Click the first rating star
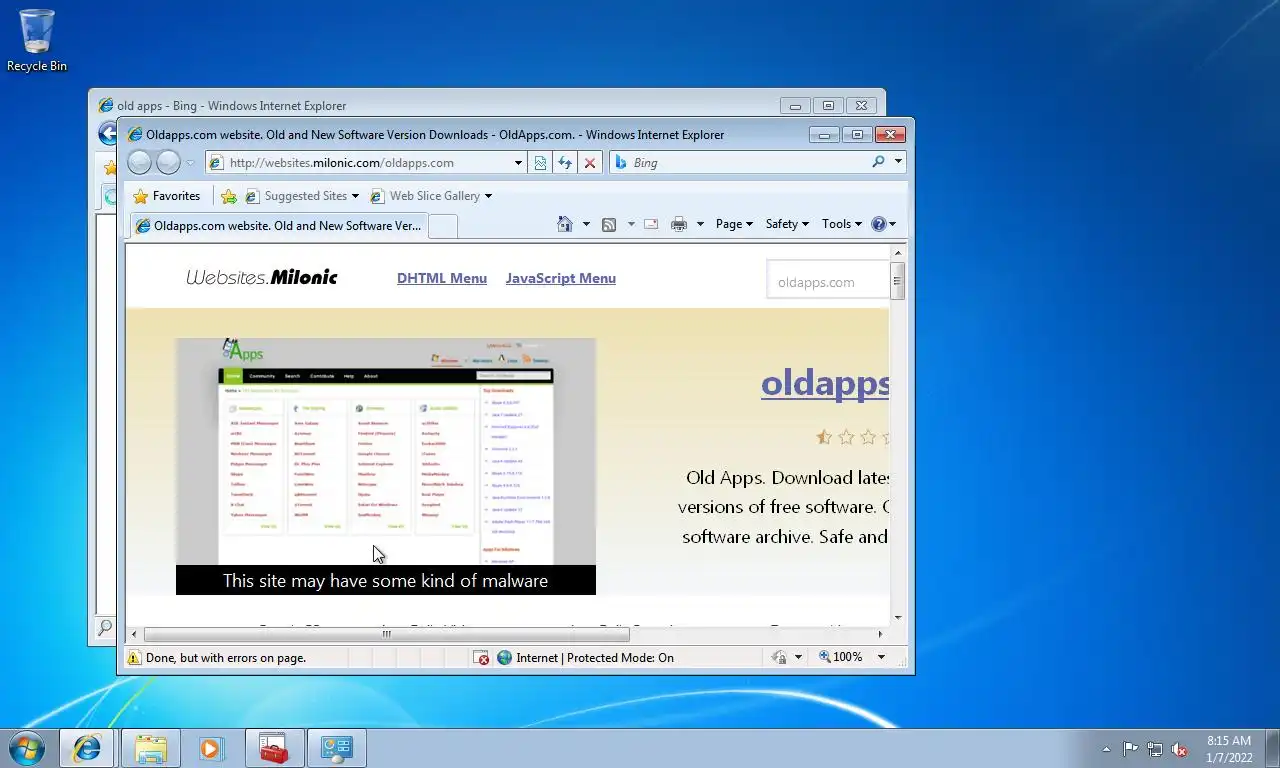 [x=824, y=437]
